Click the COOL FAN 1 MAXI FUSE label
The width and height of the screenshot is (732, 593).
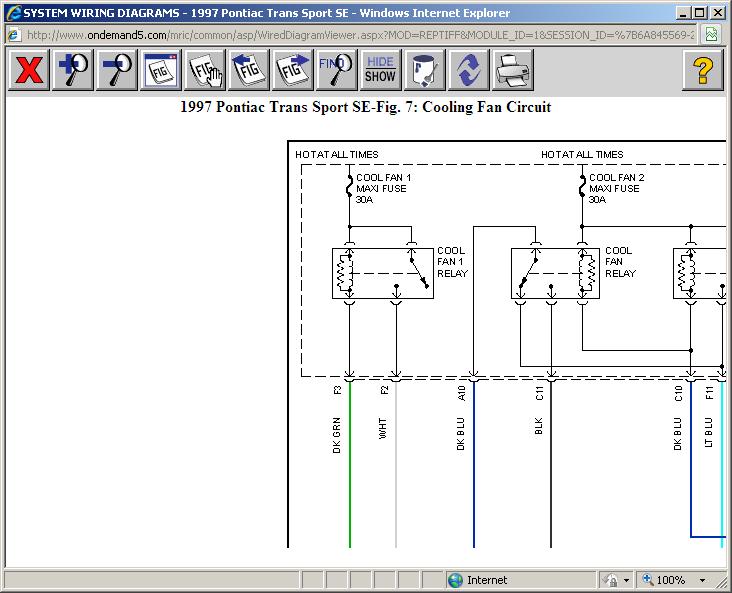(383, 188)
